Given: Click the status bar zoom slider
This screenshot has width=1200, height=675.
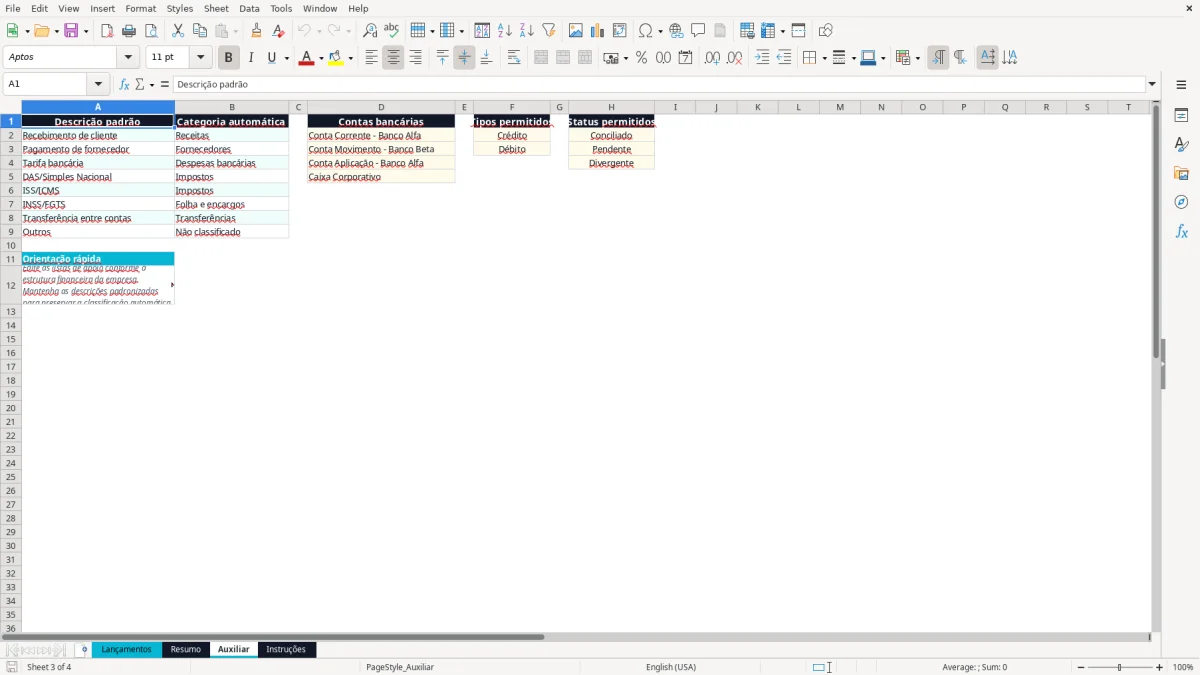Looking at the screenshot, I should point(1120,667).
